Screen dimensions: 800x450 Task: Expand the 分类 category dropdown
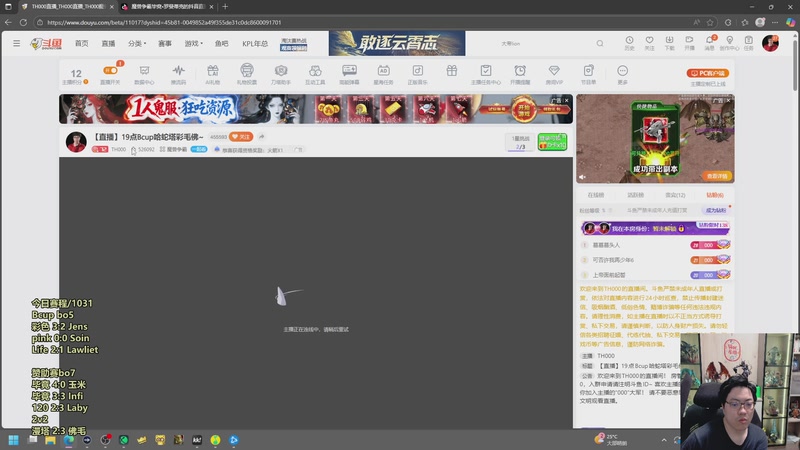click(x=137, y=43)
